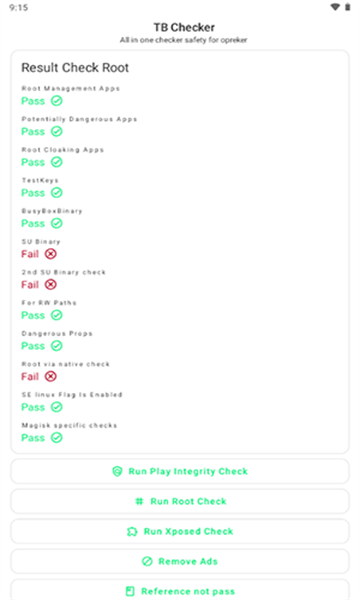
Task: Tap the battery icon in status bar
Action: point(348,7)
